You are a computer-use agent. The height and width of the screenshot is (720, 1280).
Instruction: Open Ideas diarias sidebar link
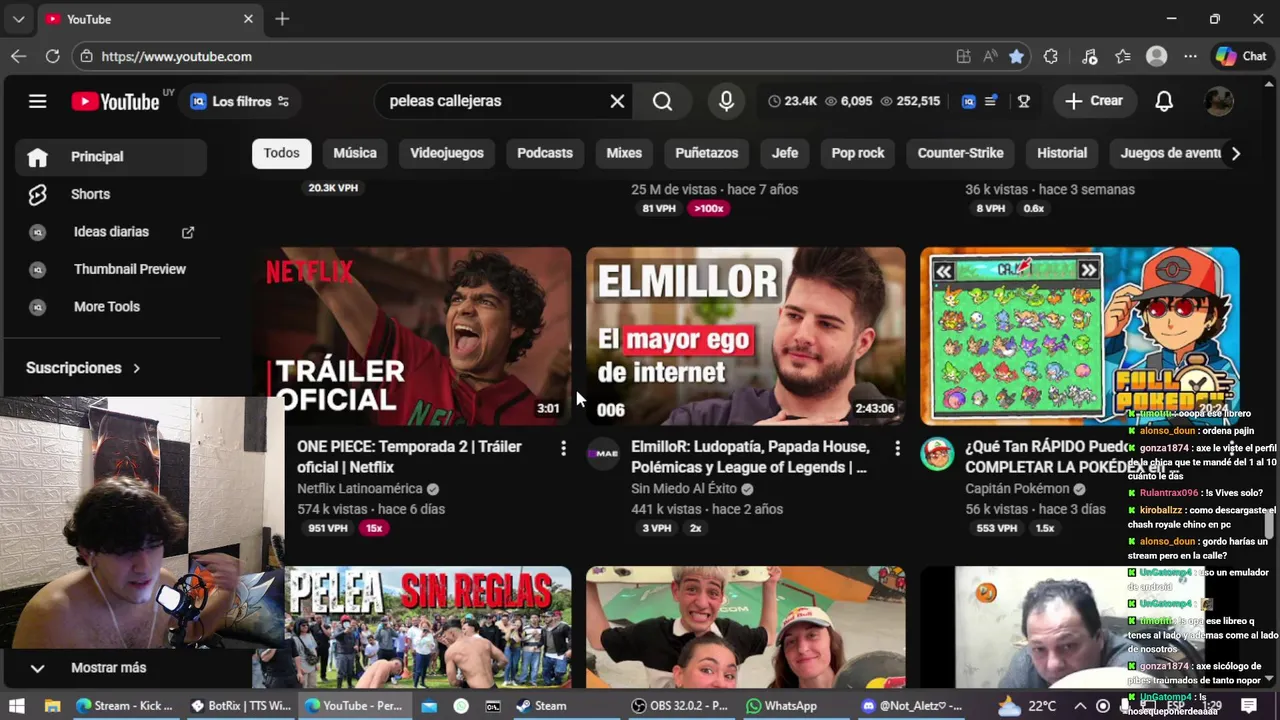[x=111, y=232]
